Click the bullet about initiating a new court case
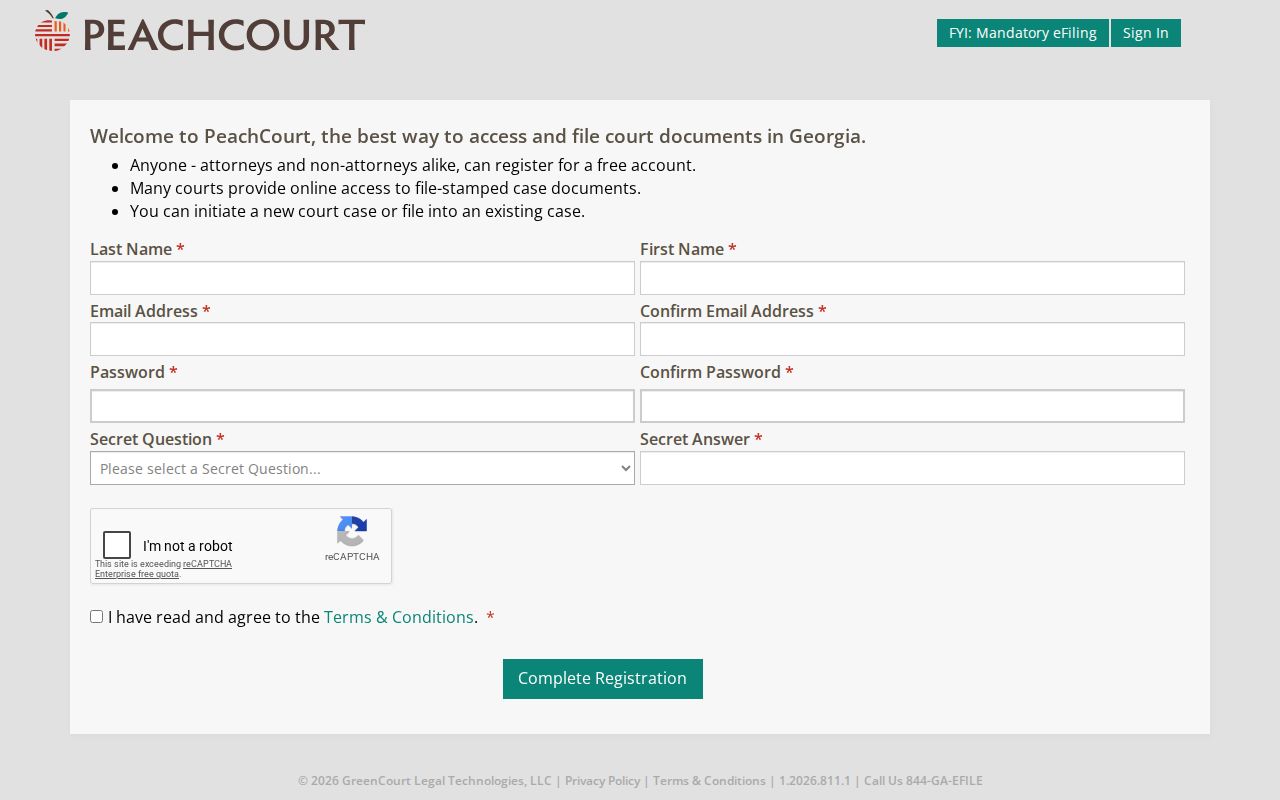This screenshot has width=1280, height=800. coord(357,211)
